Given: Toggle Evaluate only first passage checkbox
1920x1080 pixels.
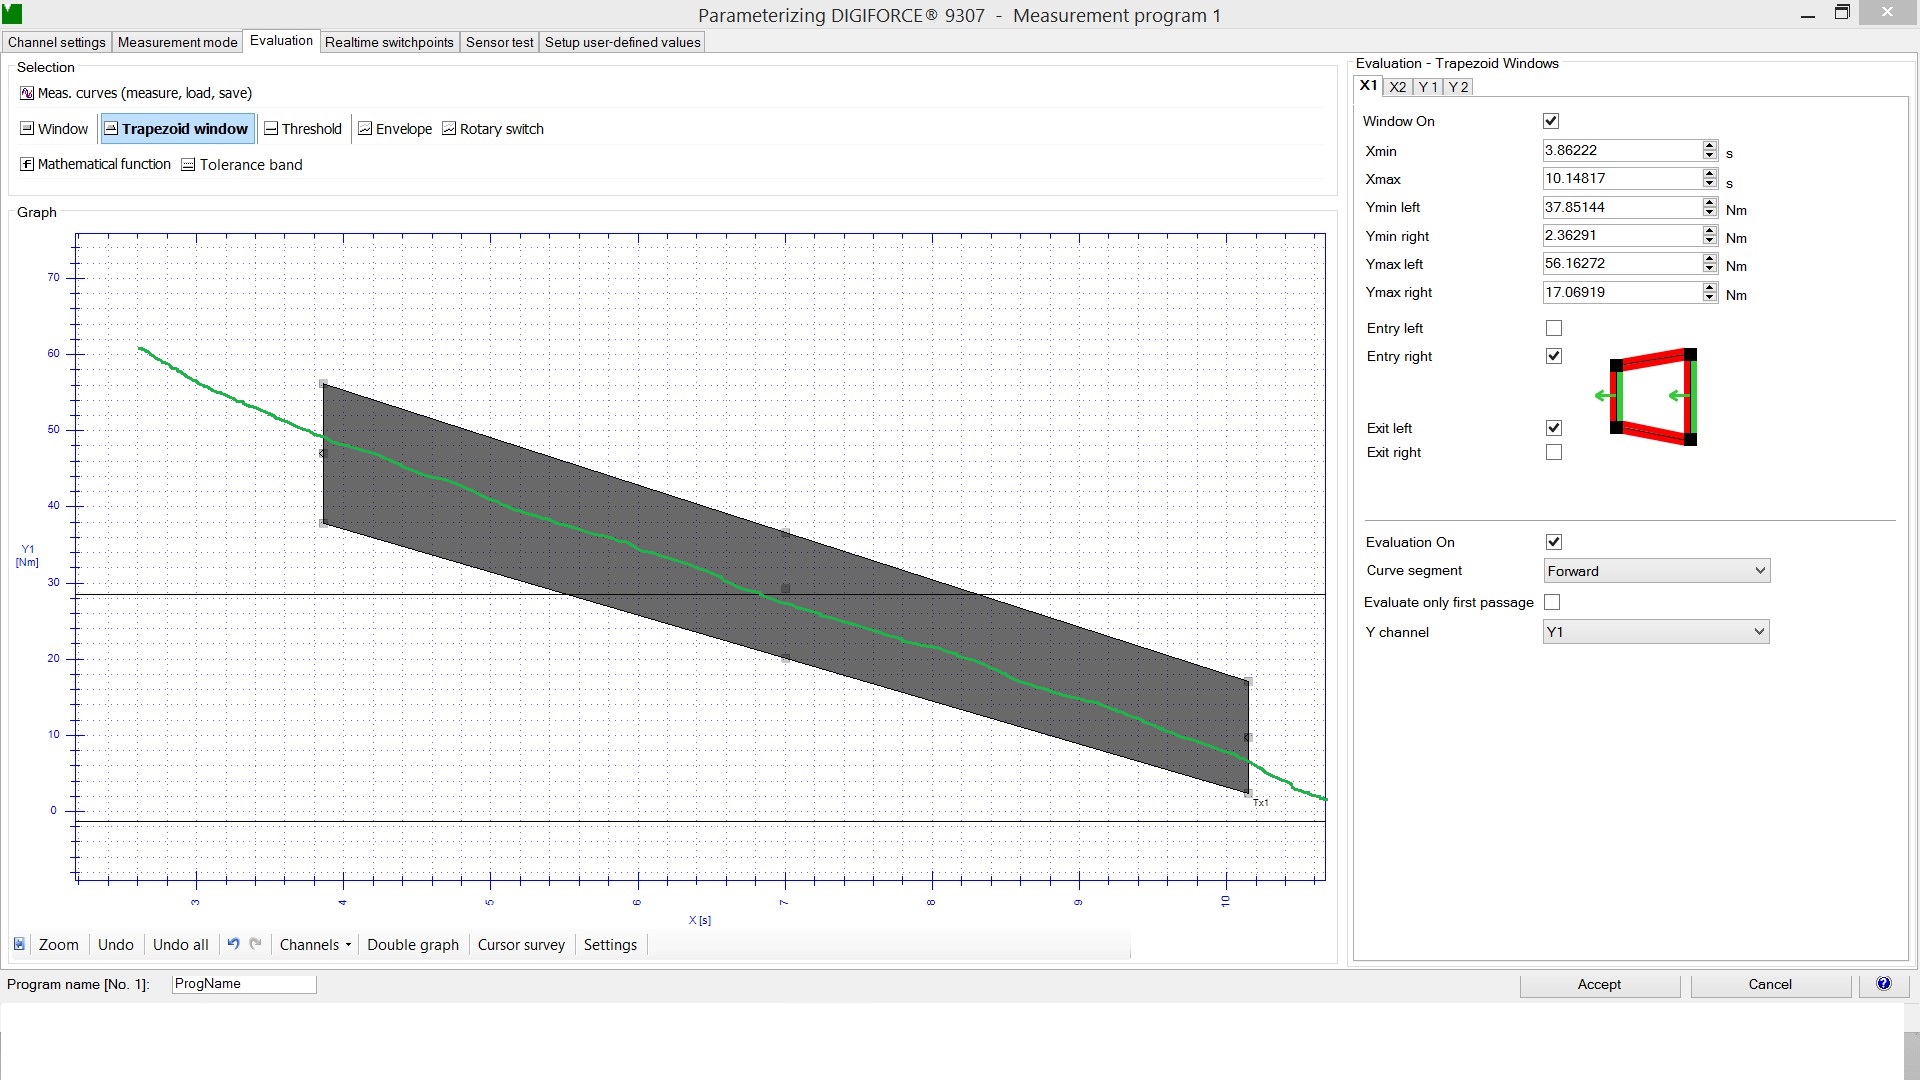Looking at the screenshot, I should tap(1552, 602).
